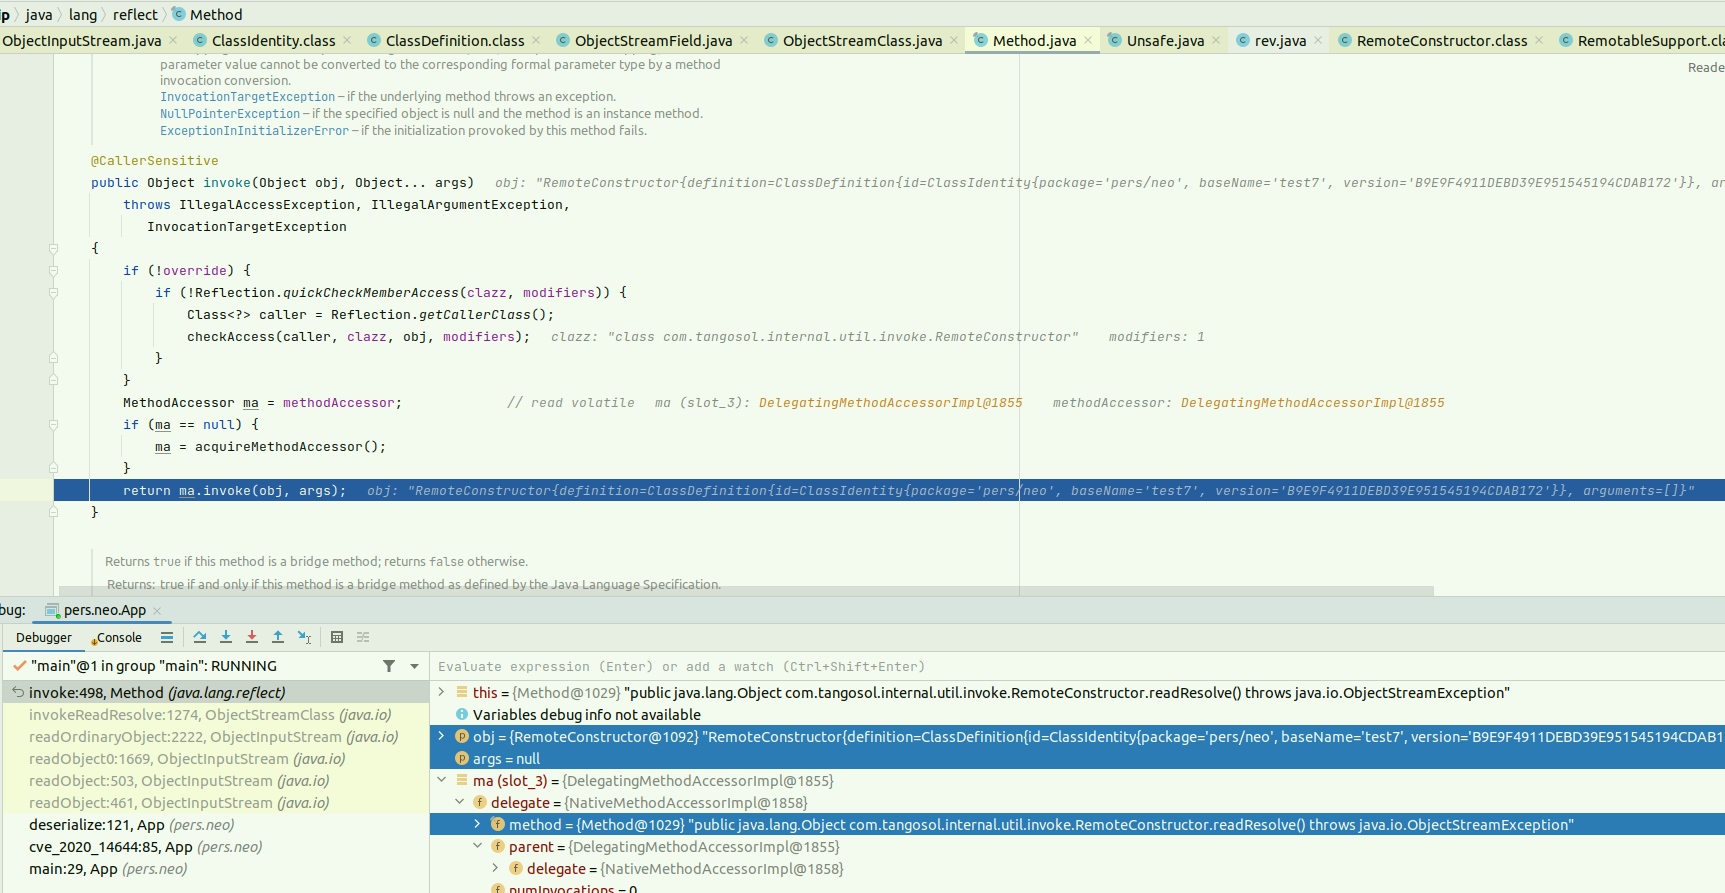Click the Show Execution Point icon
This screenshot has width=1725, height=893.
(x=167, y=637)
